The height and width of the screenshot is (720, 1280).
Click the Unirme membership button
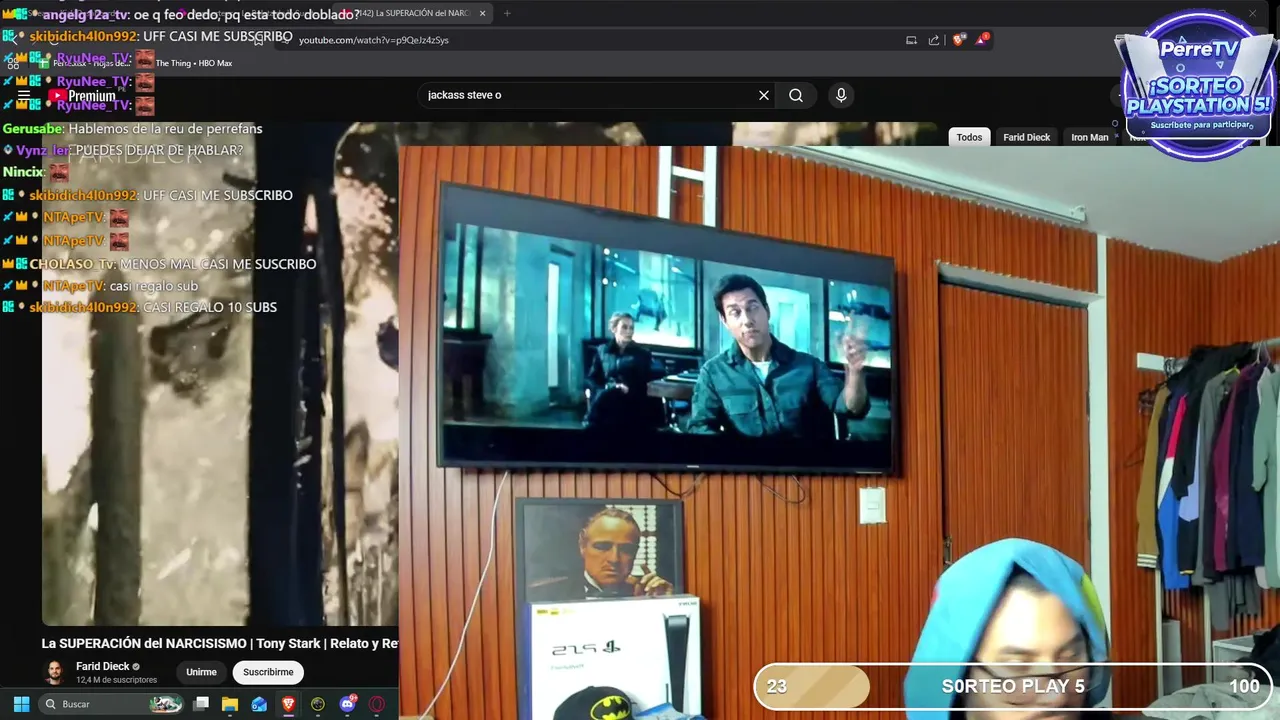201,672
